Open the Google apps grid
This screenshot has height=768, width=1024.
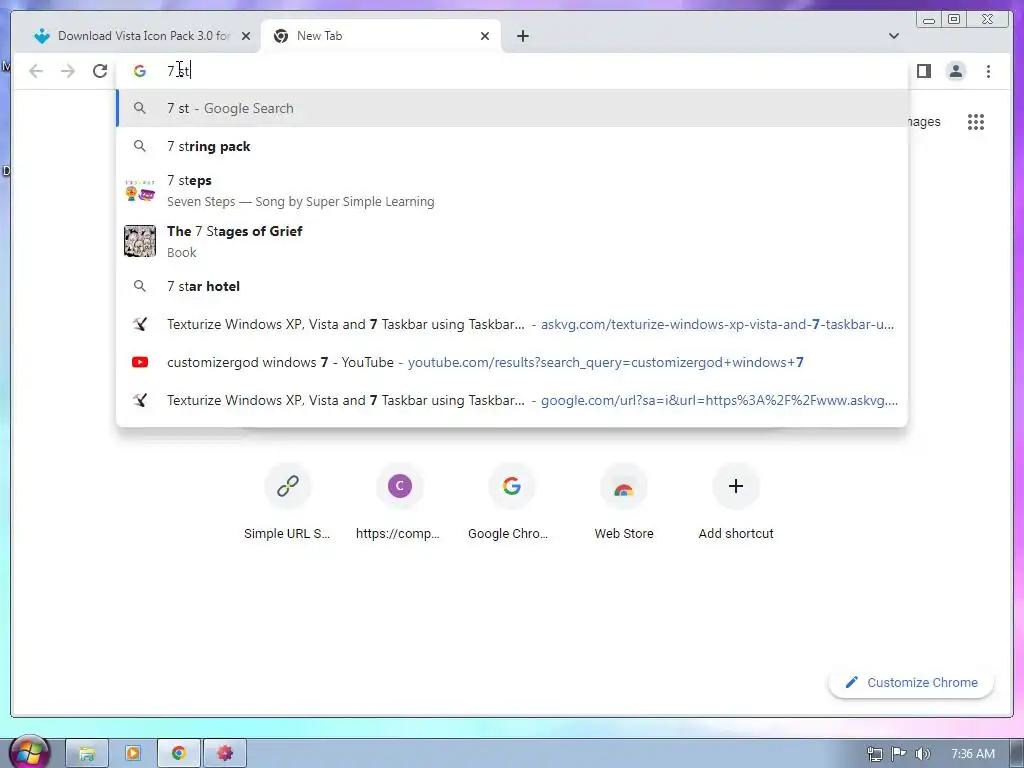[x=976, y=121]
